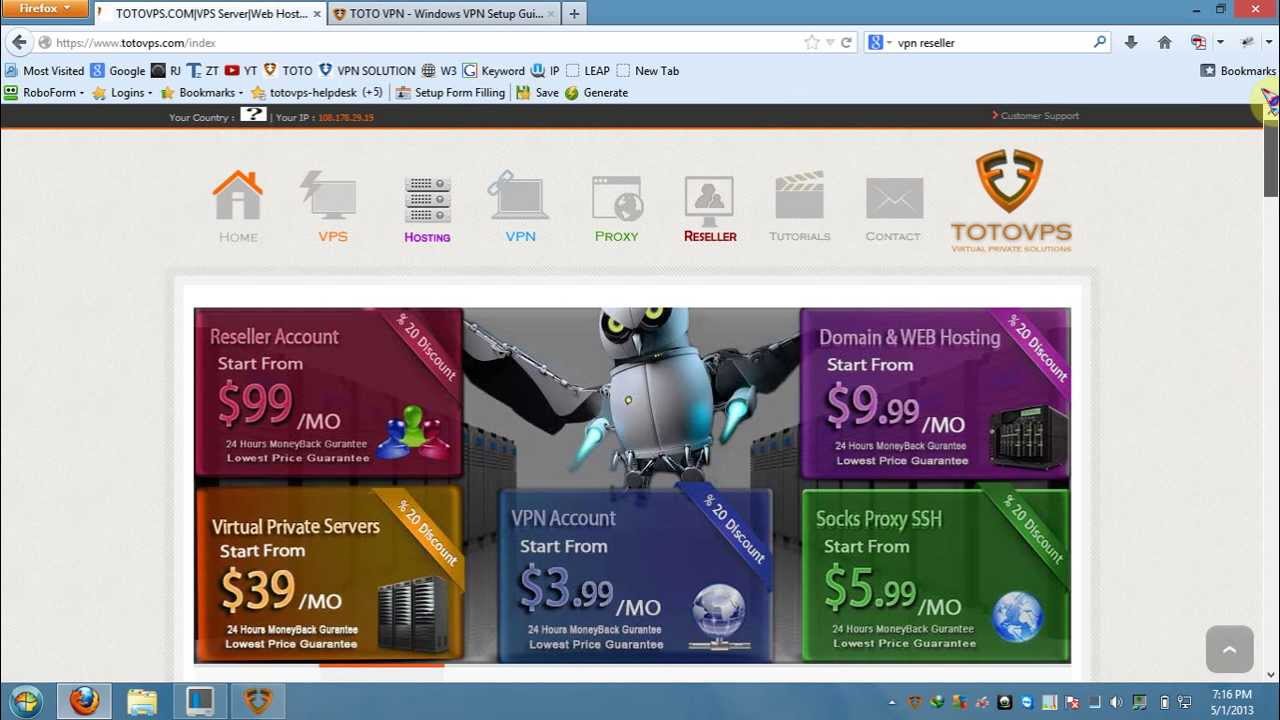The height and width of the screenshot is (720, 1280).
Task: Show hidden system tray icons
Action: pos(892,703)
